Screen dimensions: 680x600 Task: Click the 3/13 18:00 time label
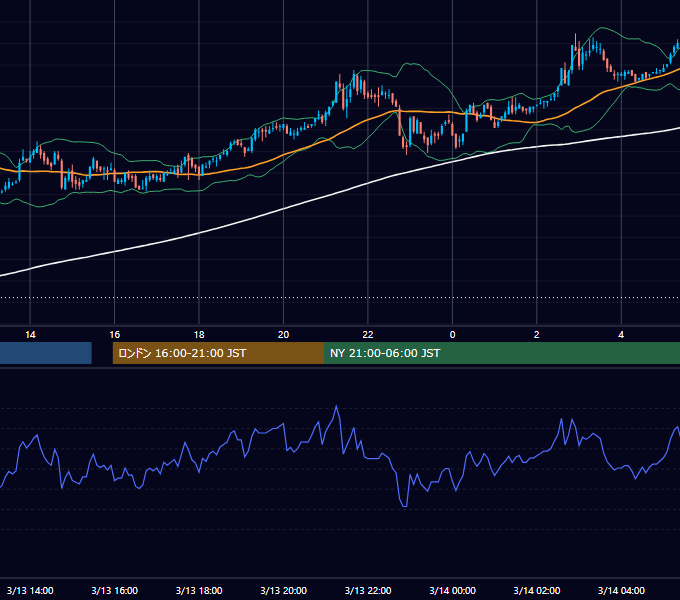coord(199,590)
